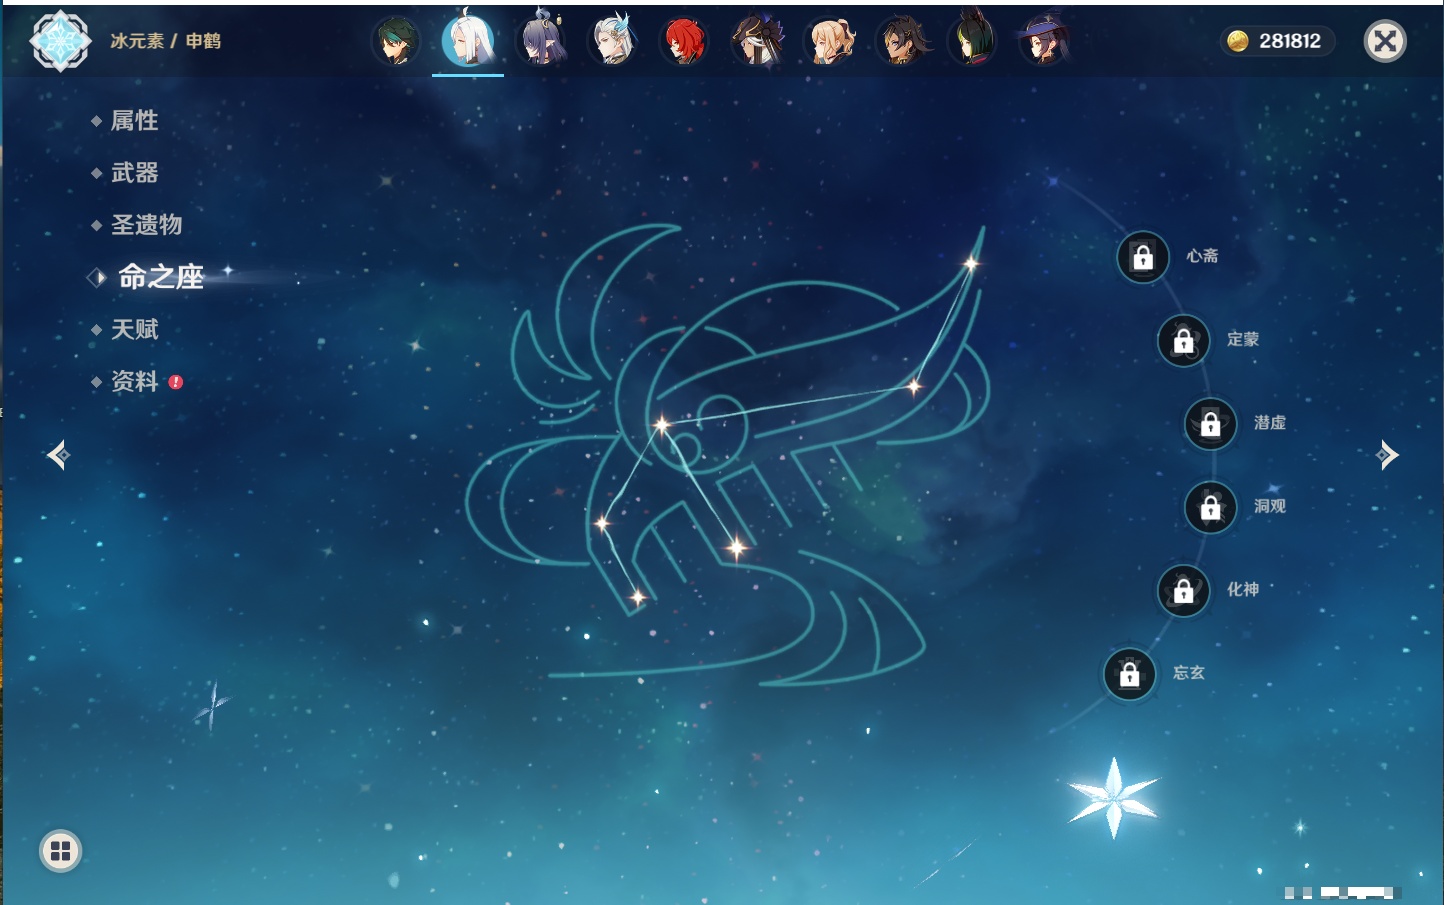Viewport: 1444px width, 905px height.
Task: Open the 圣遗物 artifacts tab
Action: [146, 225]
